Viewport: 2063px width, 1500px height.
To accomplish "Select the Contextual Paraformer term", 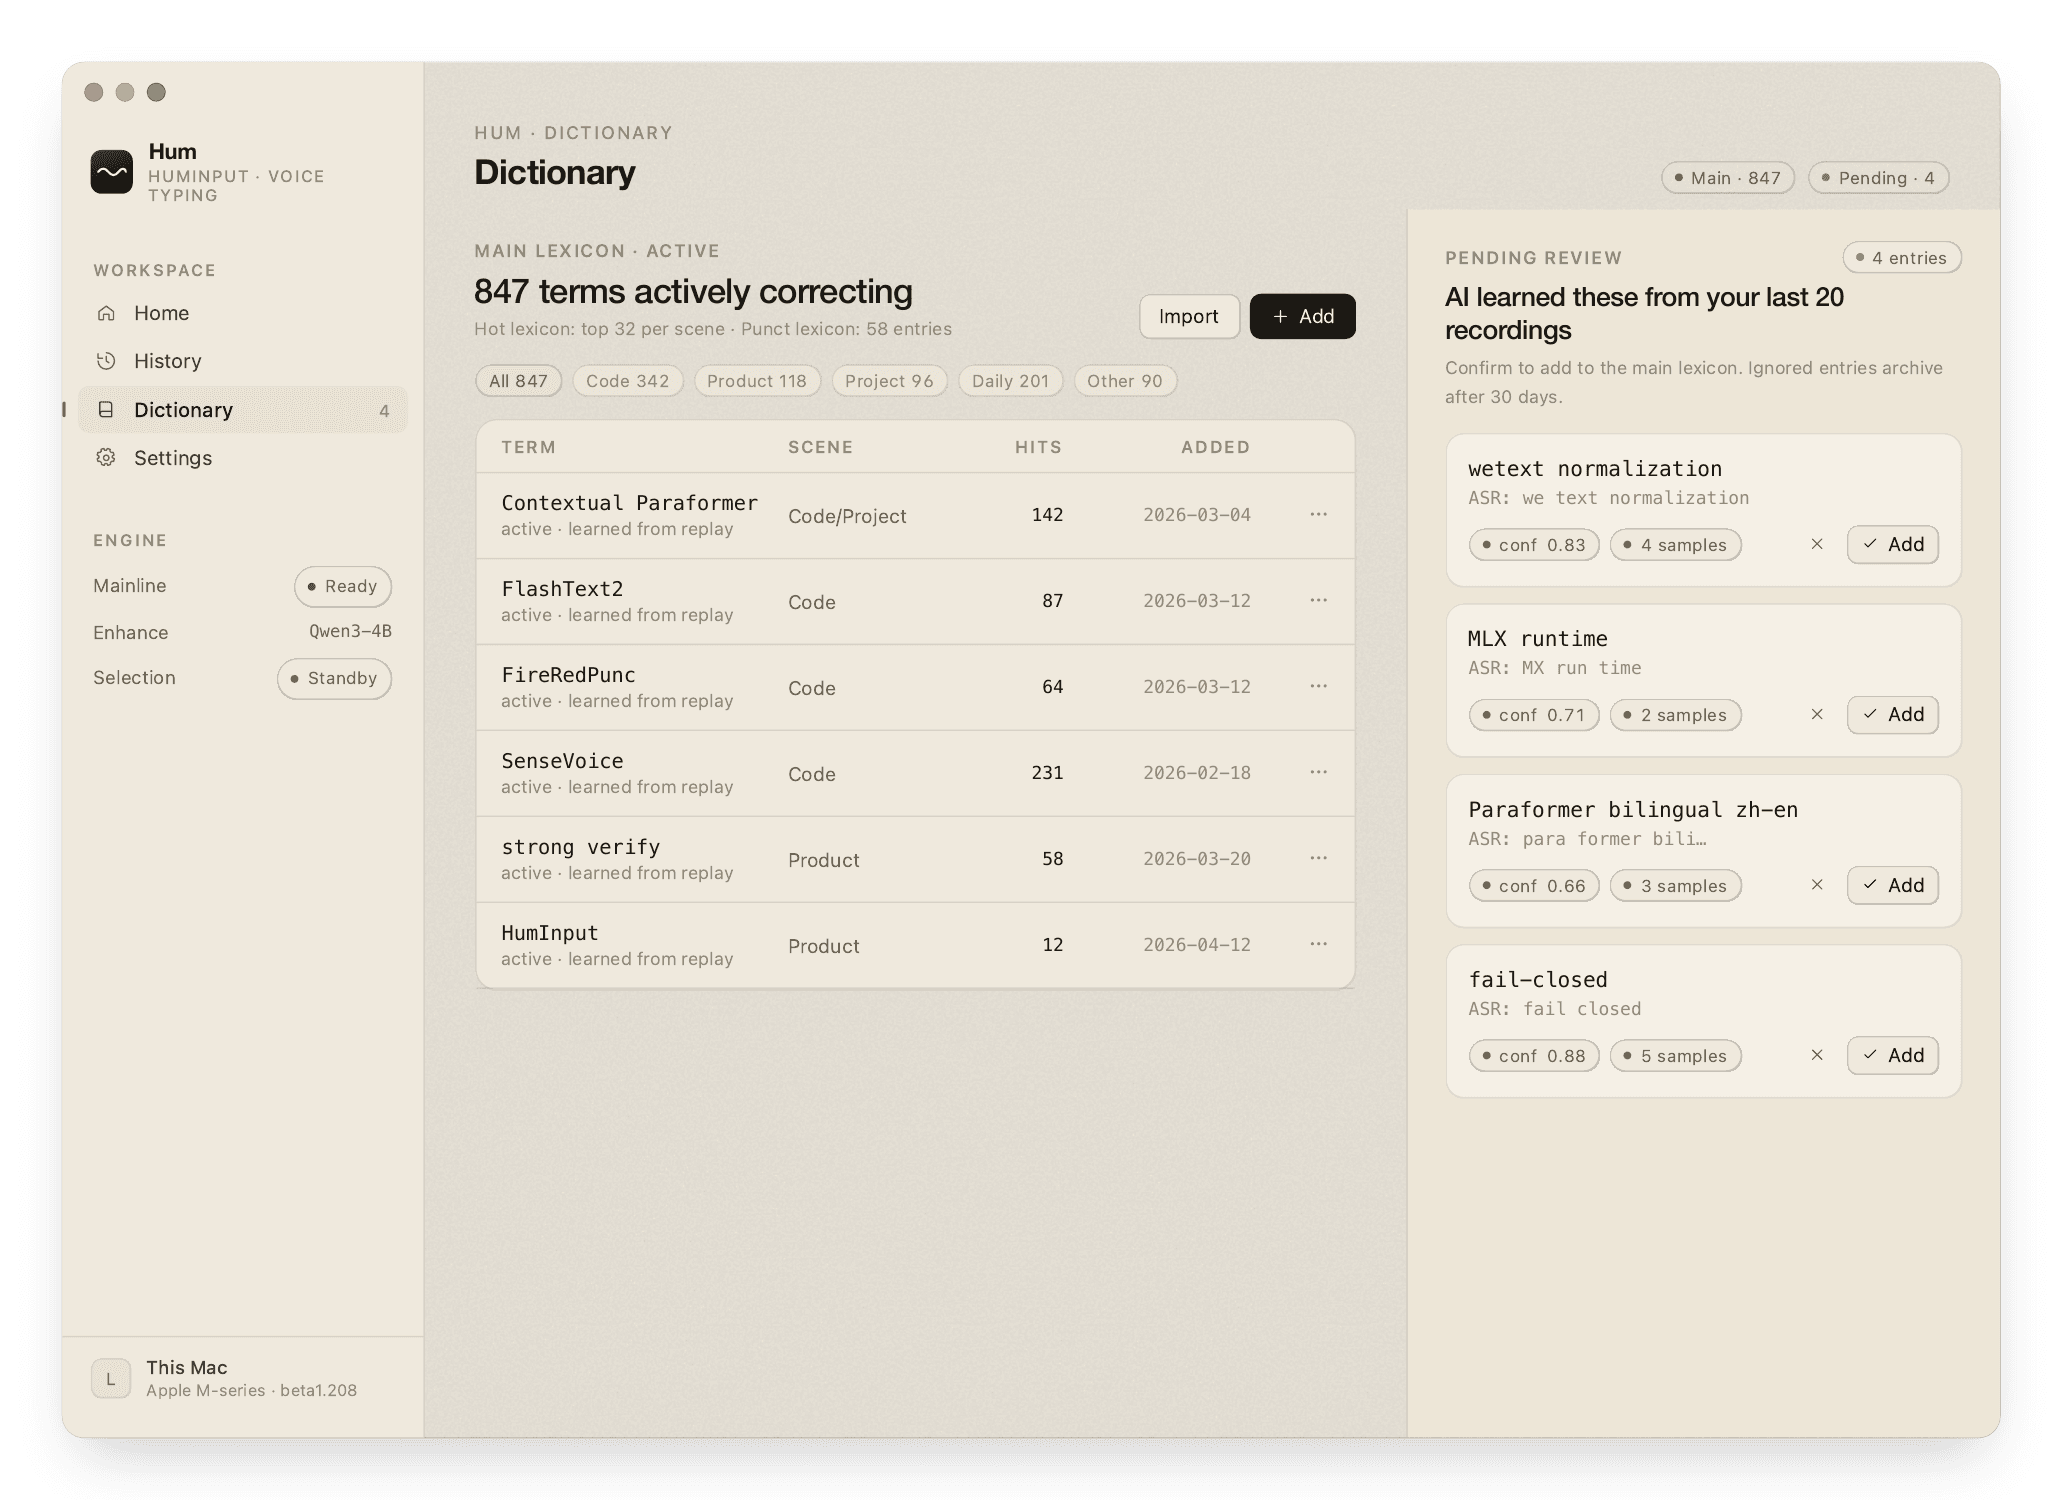I will pos(629,503).
